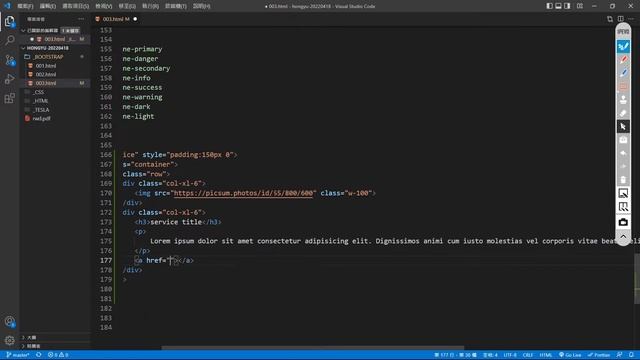This screenshot has height=360, width=640.
Task: Select the stamp annotation tool
Action: (623, 100)
